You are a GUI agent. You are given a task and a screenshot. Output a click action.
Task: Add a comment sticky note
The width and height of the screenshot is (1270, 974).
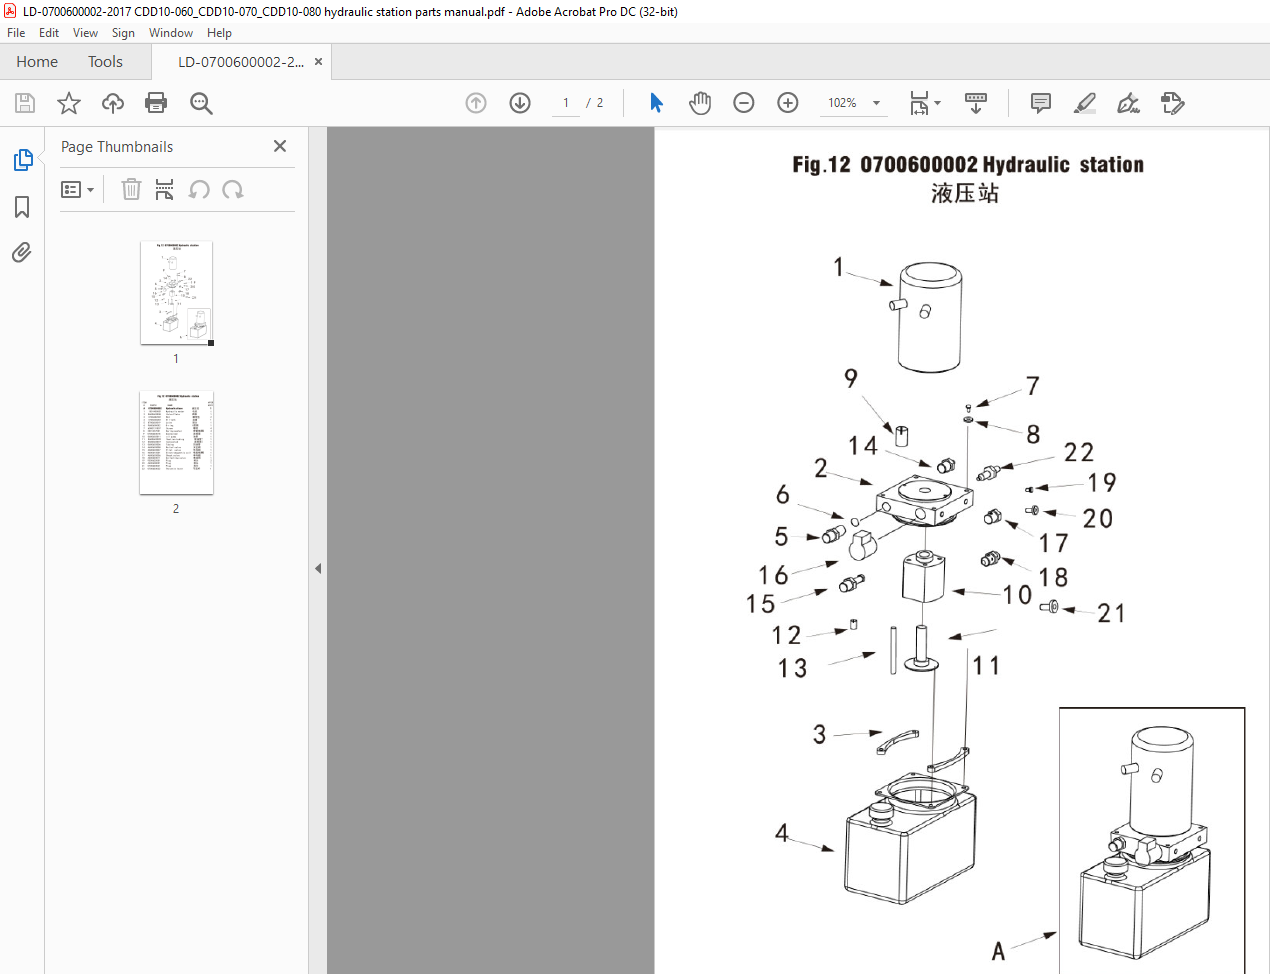tap(1041, 103)
